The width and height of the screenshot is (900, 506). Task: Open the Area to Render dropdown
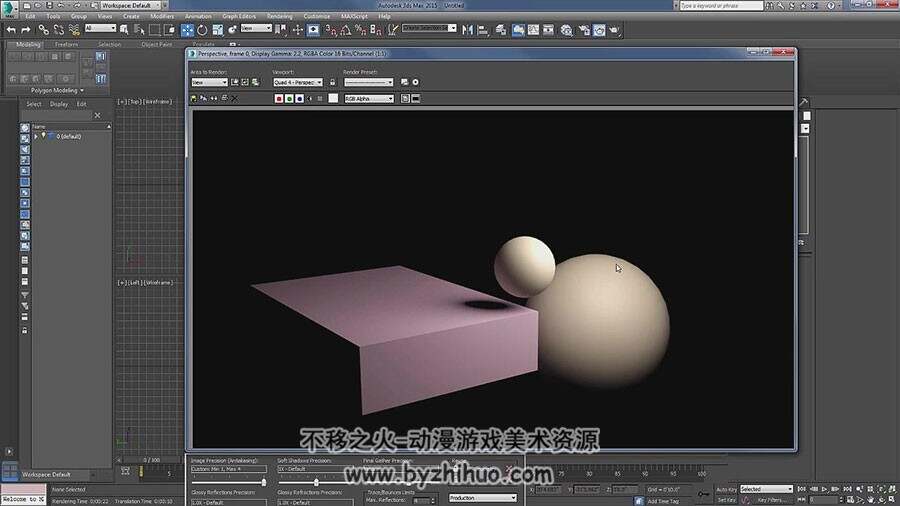210,83
